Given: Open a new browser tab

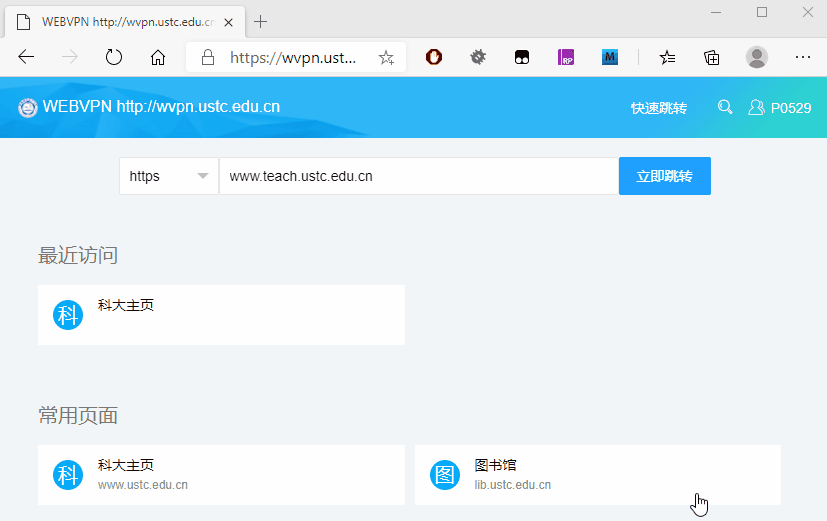Looking at the screenshot, I should point(261,22).
